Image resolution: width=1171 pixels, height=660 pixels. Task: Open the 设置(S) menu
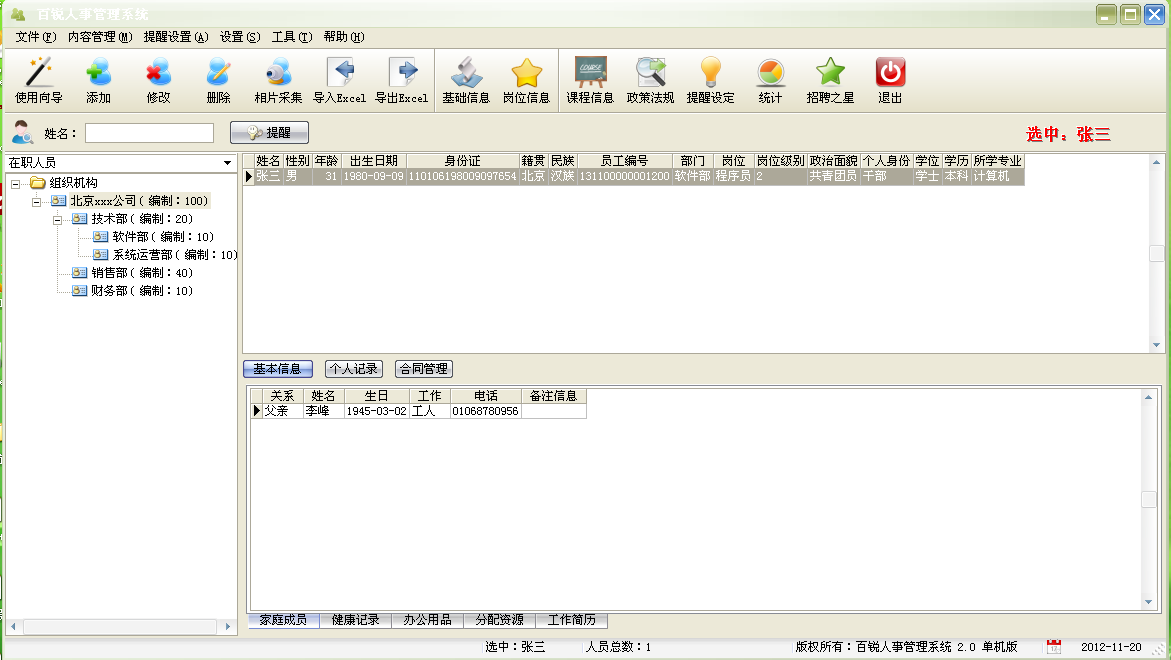coord(240,37)
